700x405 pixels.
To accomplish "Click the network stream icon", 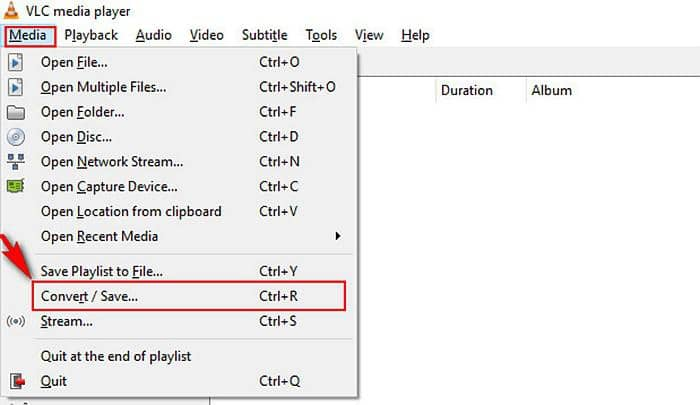I will pos(16,162).
